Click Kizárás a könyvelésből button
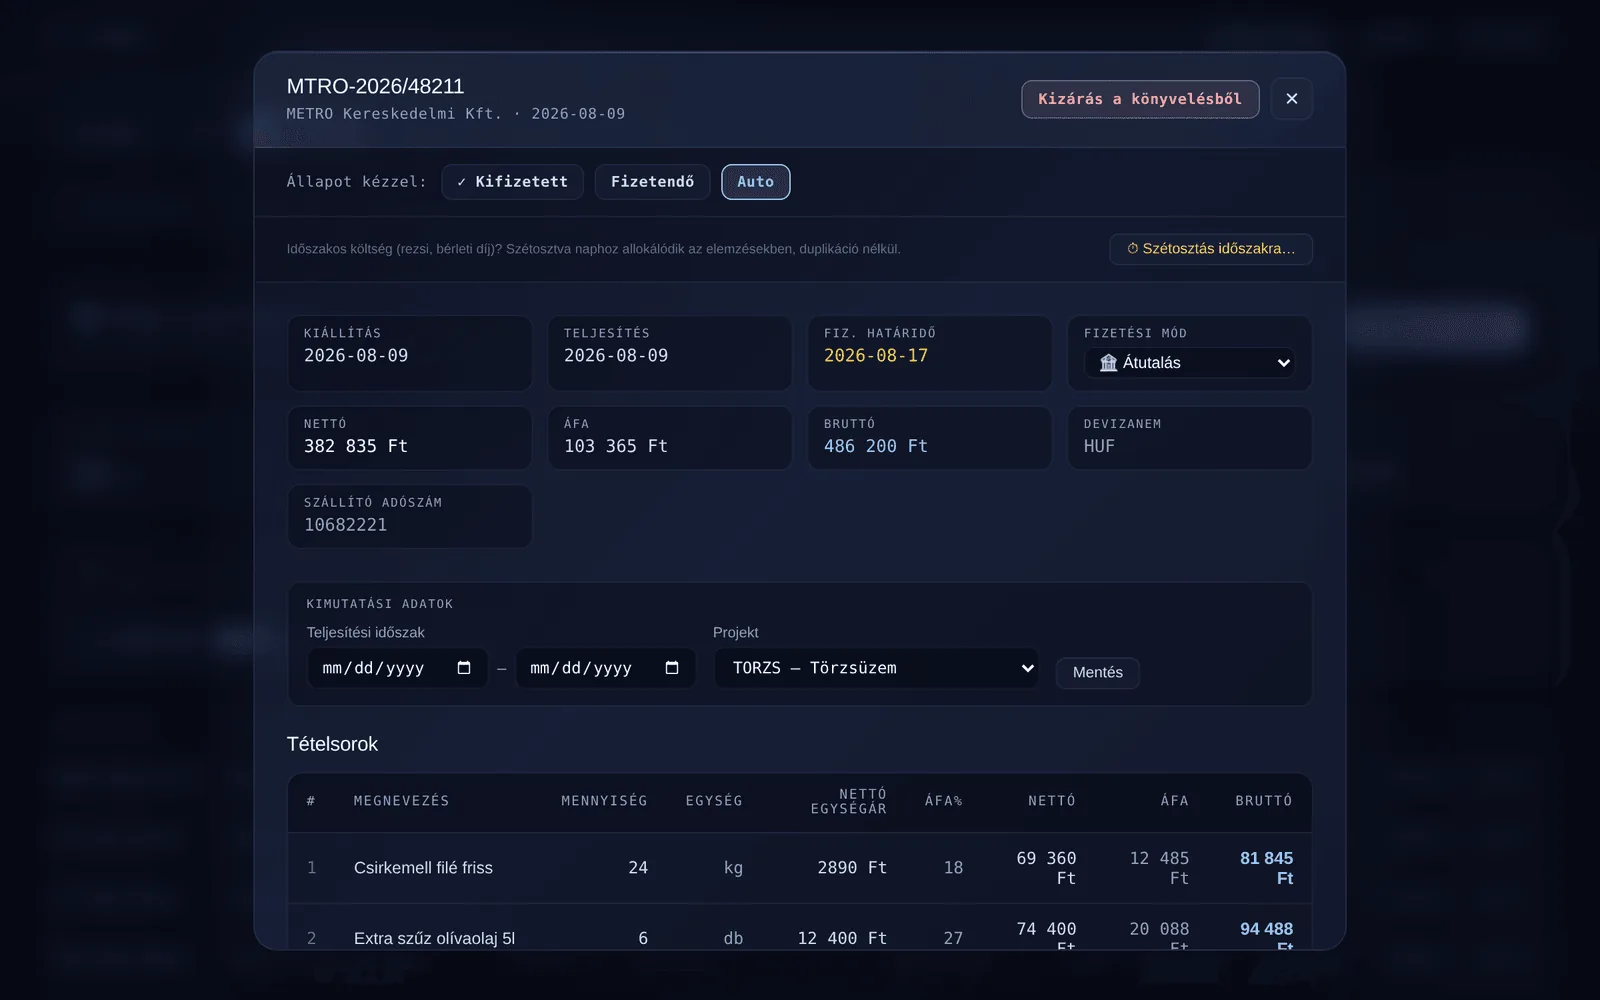This screenshot has height=1000, width=1600. pos(1140,99)
